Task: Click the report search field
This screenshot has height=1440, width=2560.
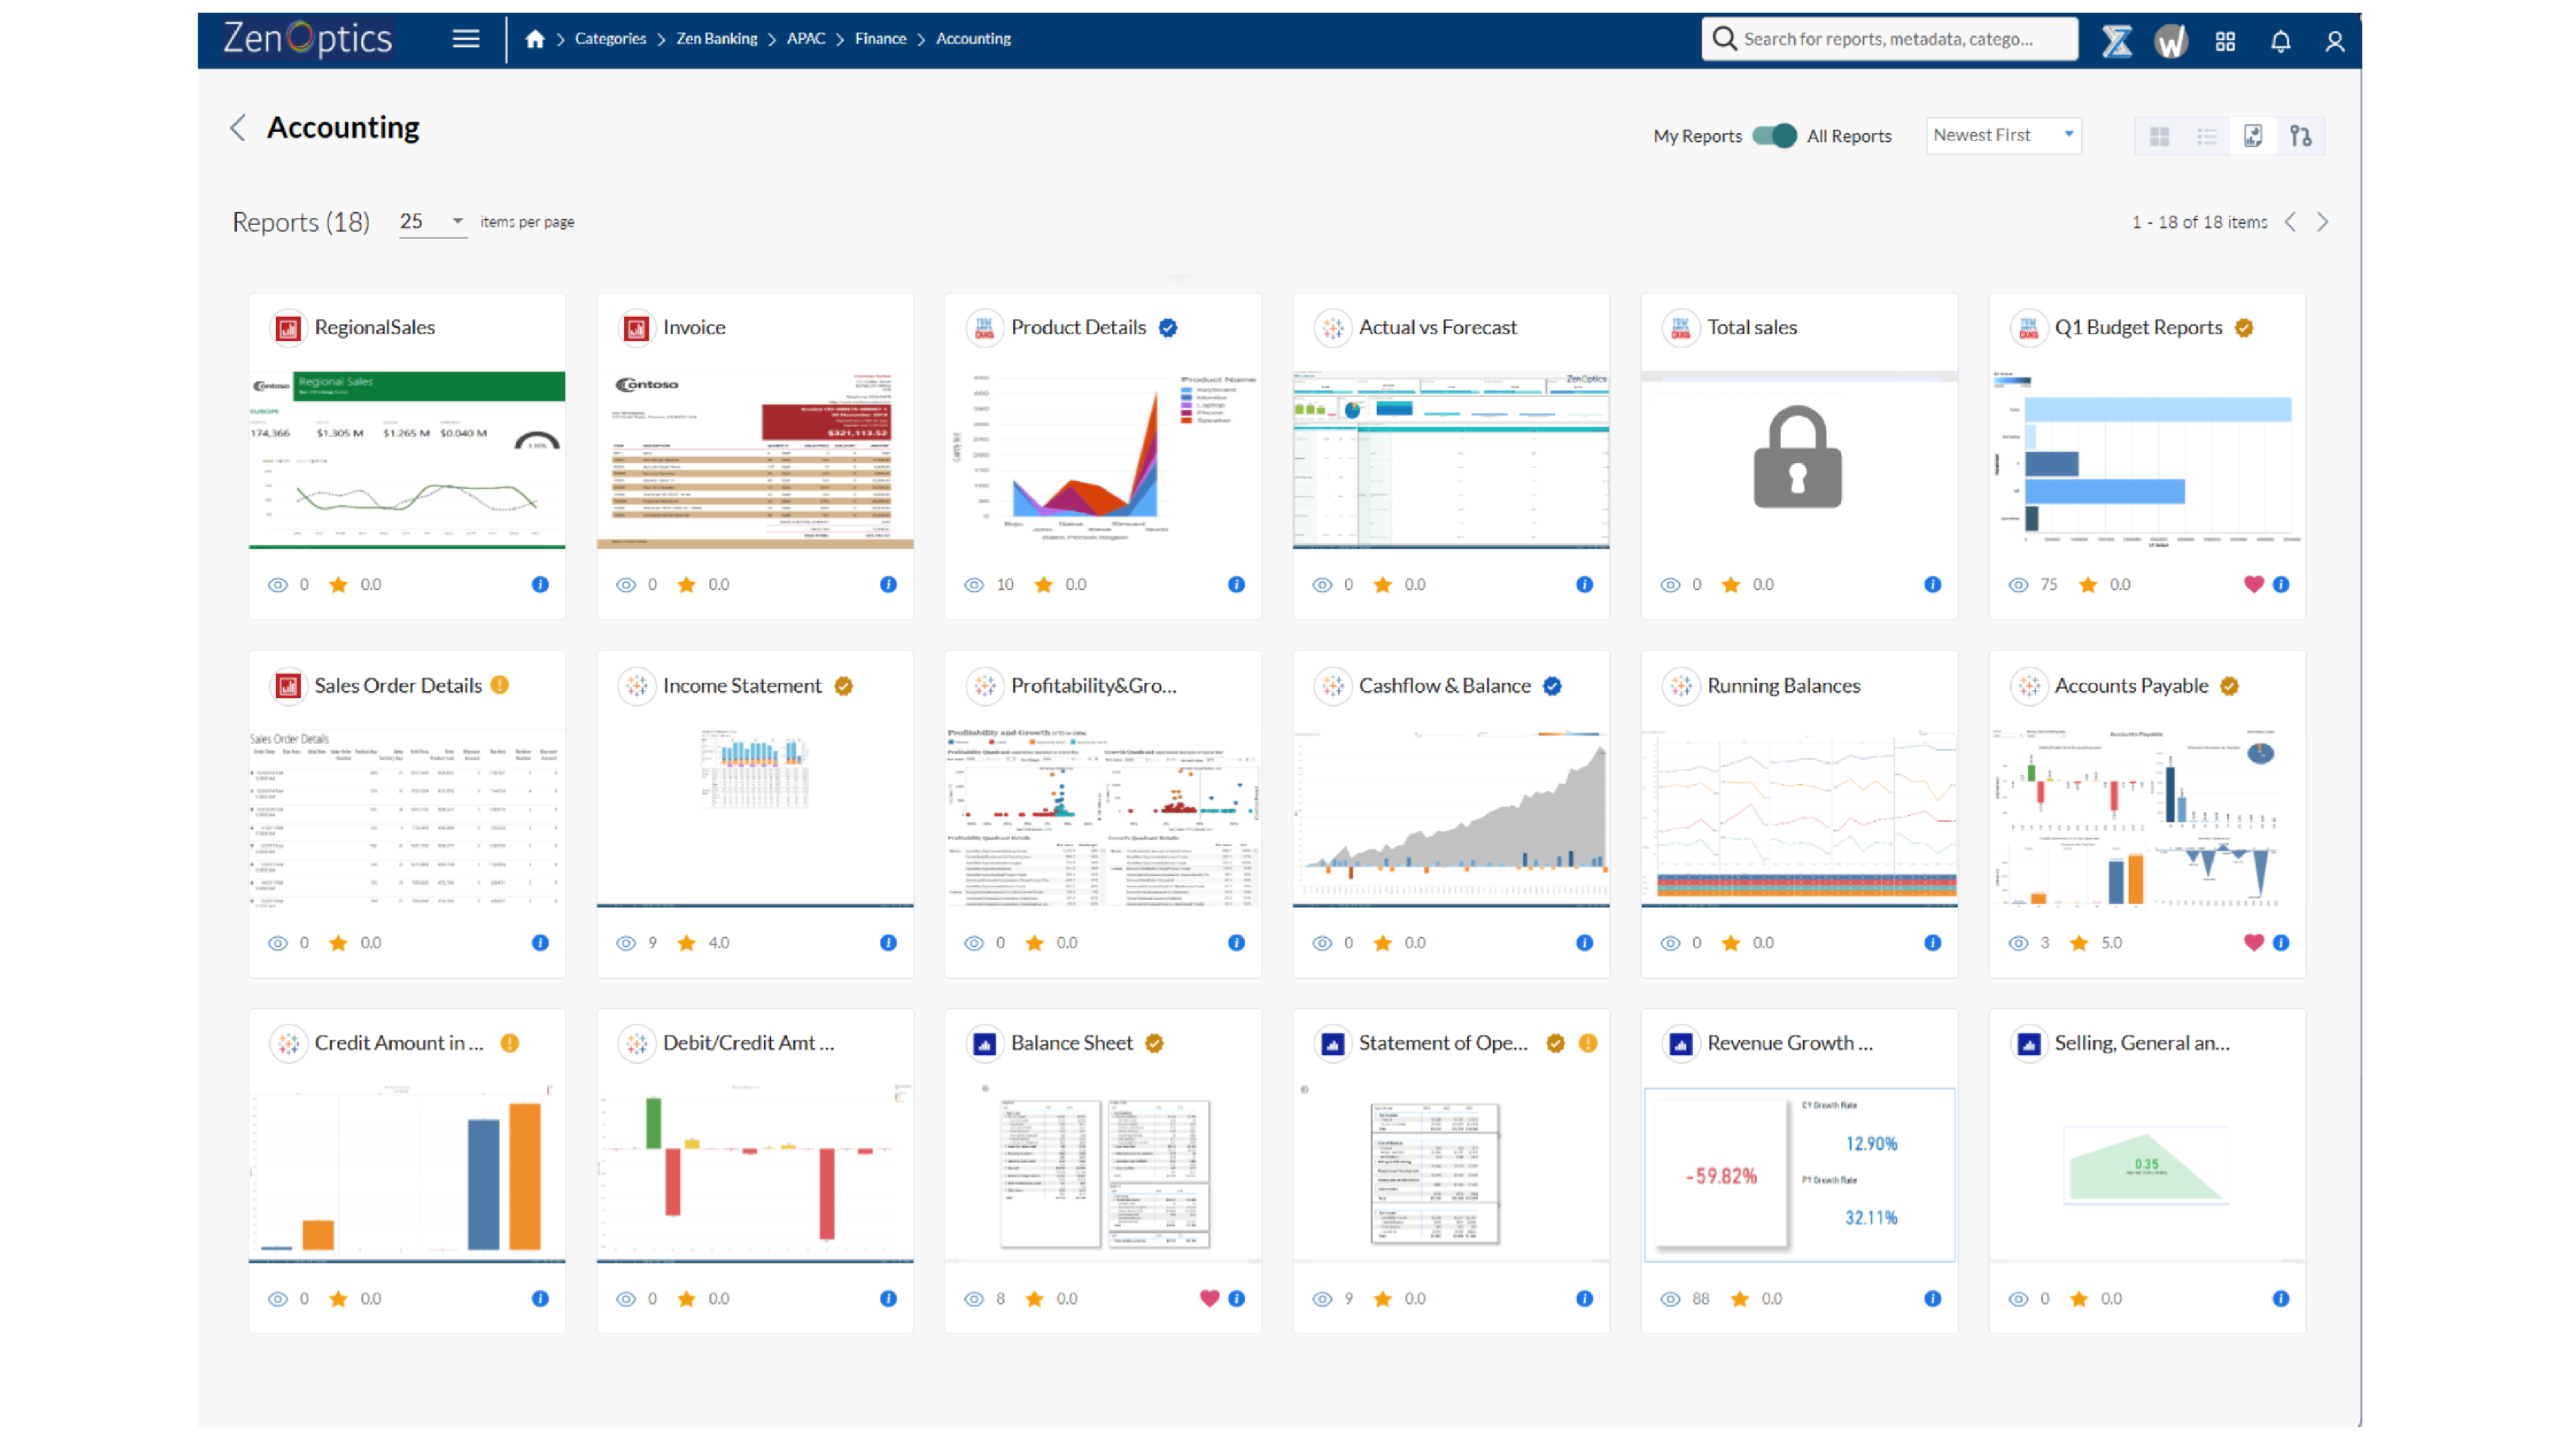Action: tap(1888, 39)
